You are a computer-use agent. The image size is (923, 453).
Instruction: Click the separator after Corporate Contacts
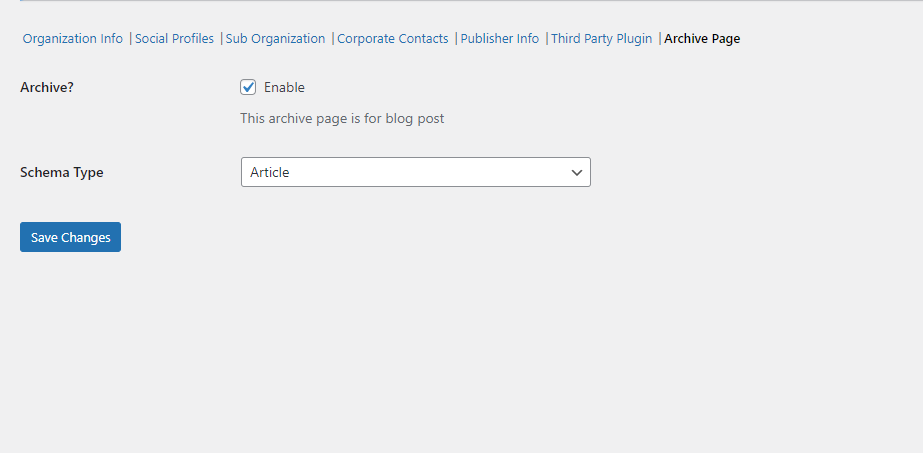[455, 39]
